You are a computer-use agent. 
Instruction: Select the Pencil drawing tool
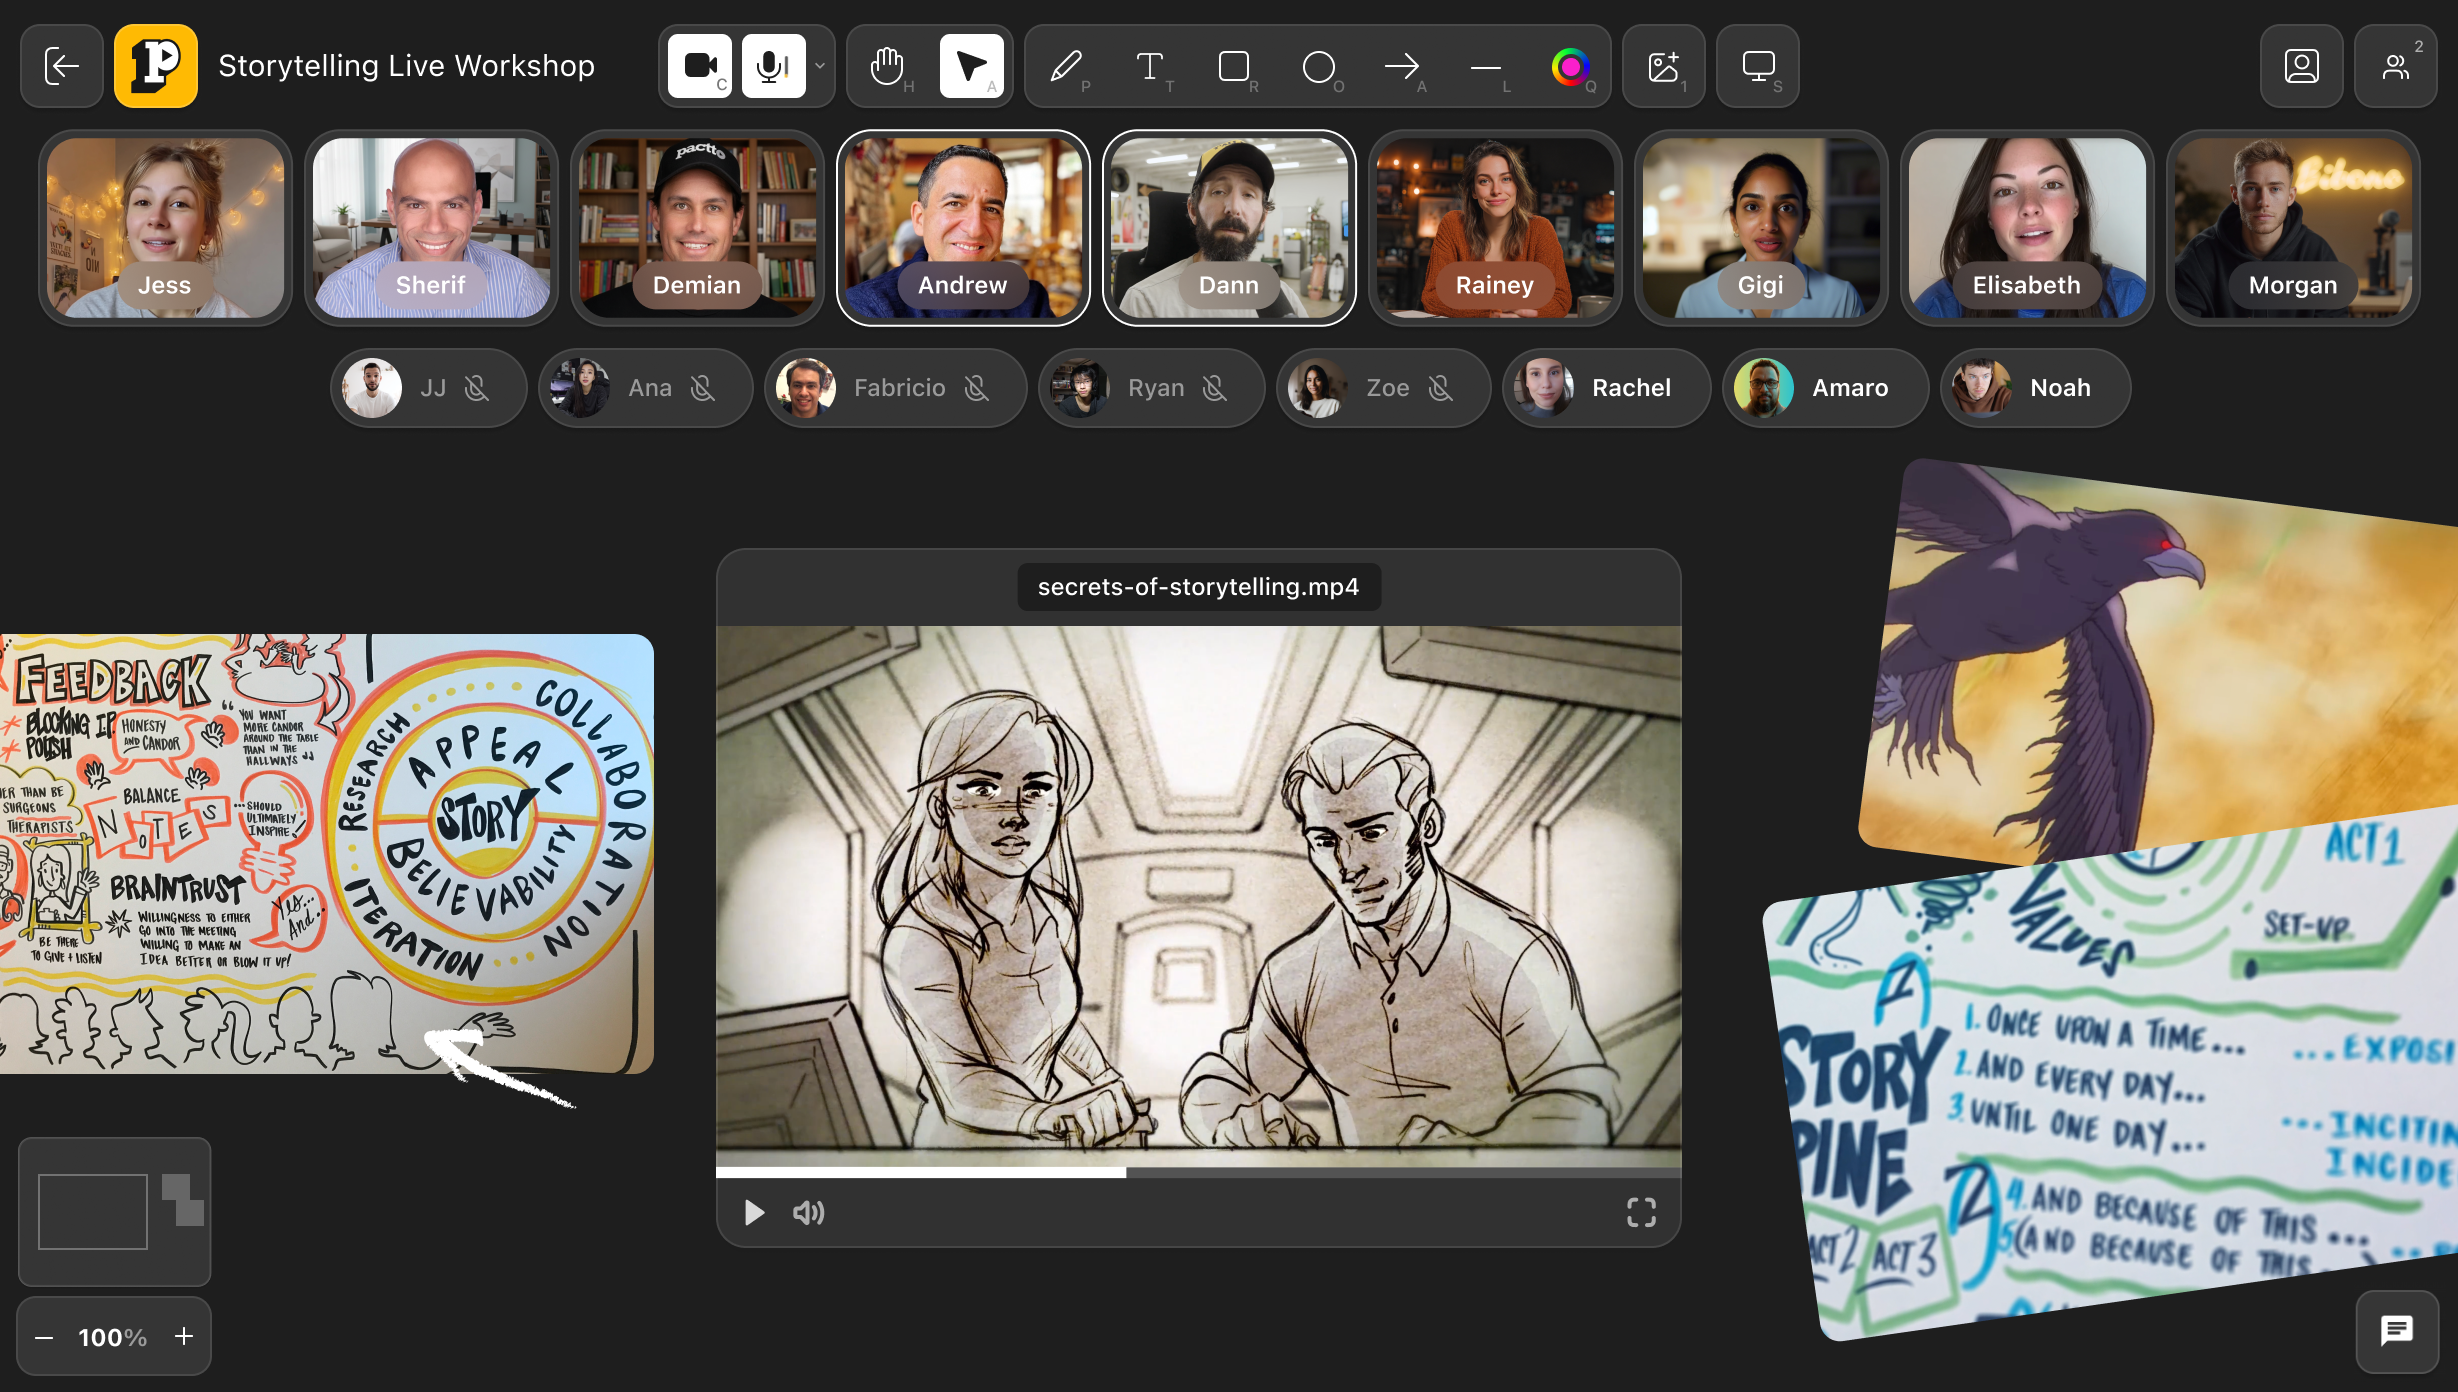tap(1066, 67)
